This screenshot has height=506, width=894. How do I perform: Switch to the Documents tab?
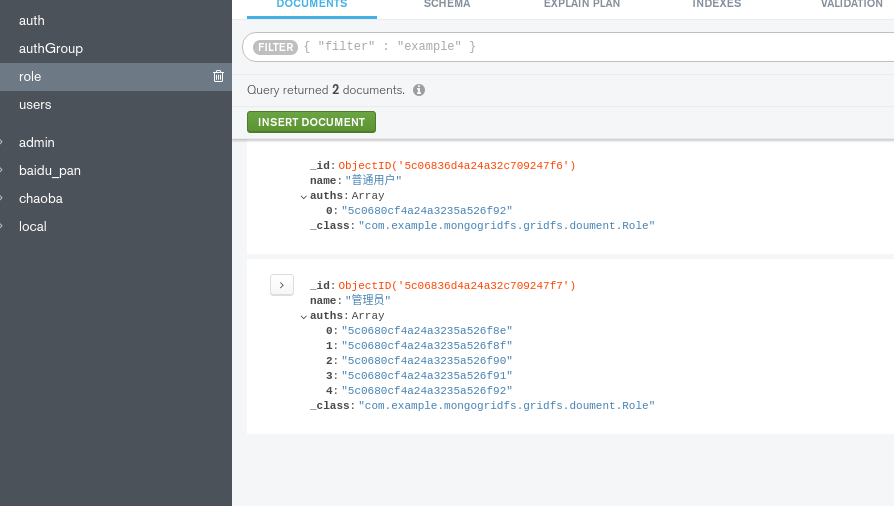tap(312, 5)
